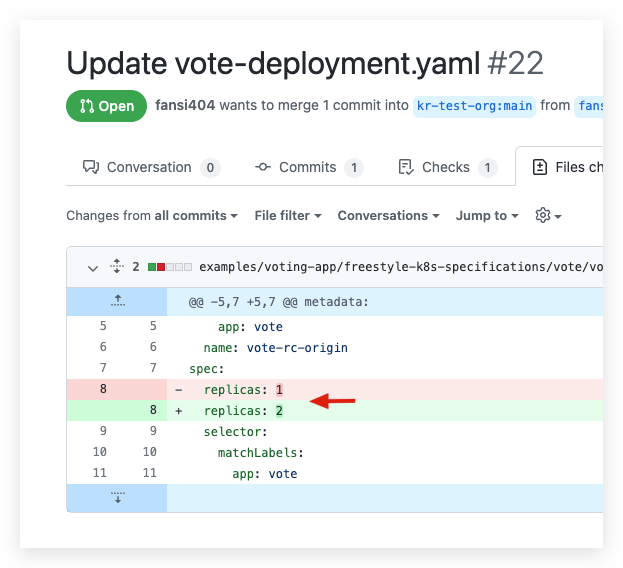Collapse the vote-deployment.yaml file diff
The image size is (623, 568).
click(x=93, y=268)
